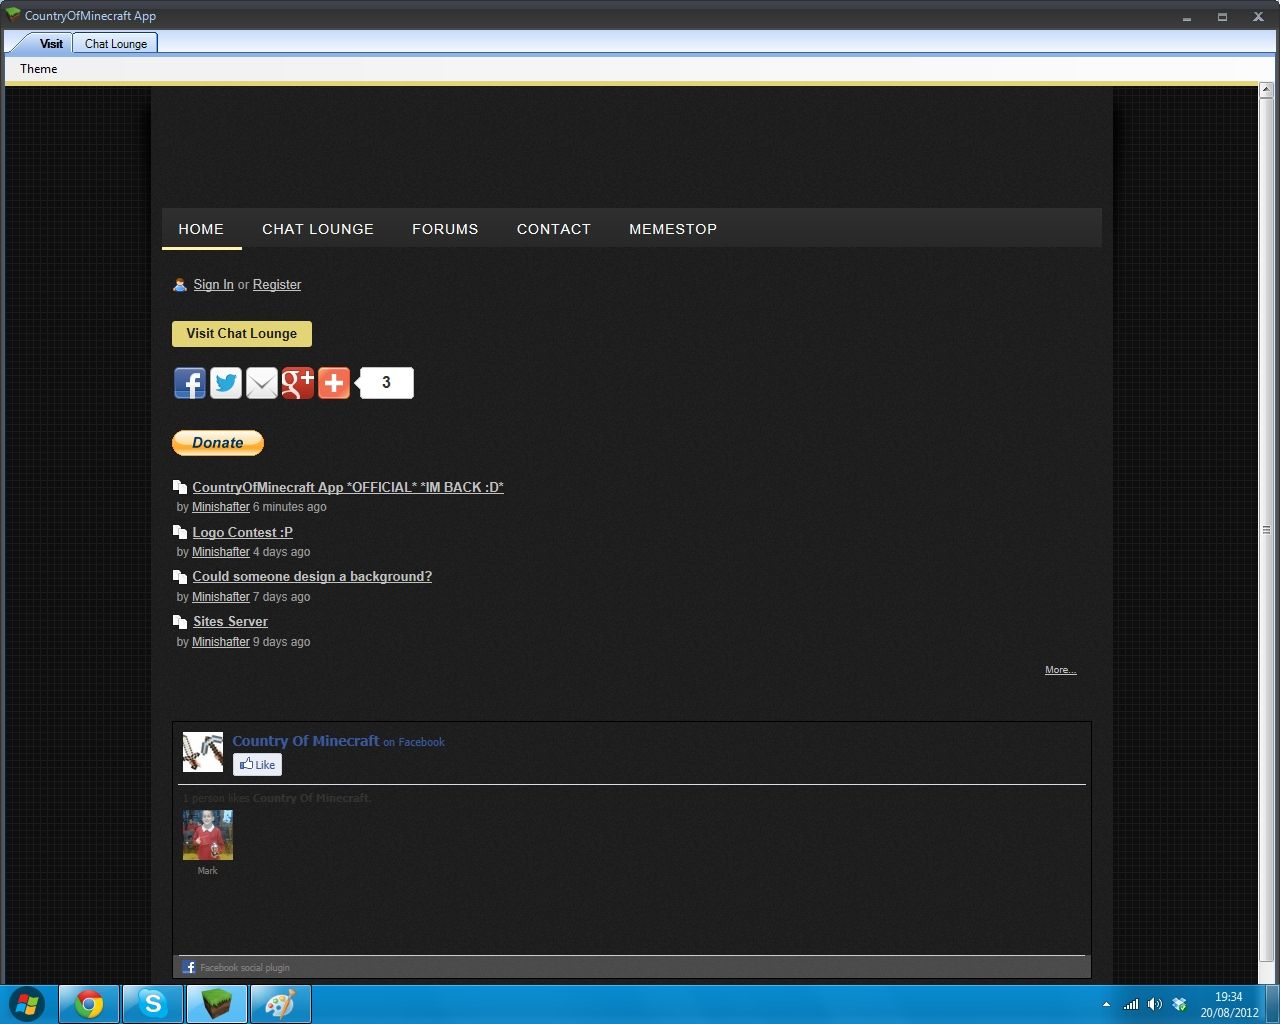Click the email envelope share icon

[262, 383]
